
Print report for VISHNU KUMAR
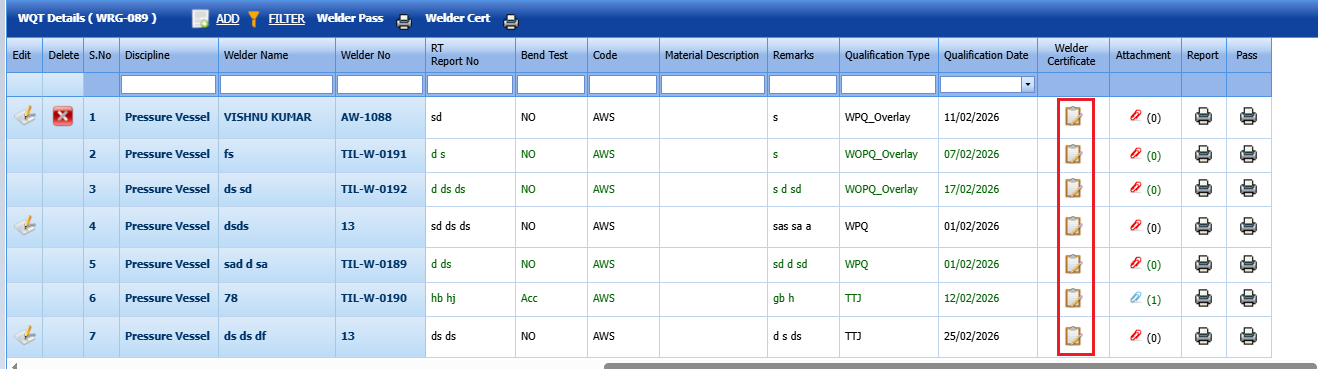pos(1204,117)
